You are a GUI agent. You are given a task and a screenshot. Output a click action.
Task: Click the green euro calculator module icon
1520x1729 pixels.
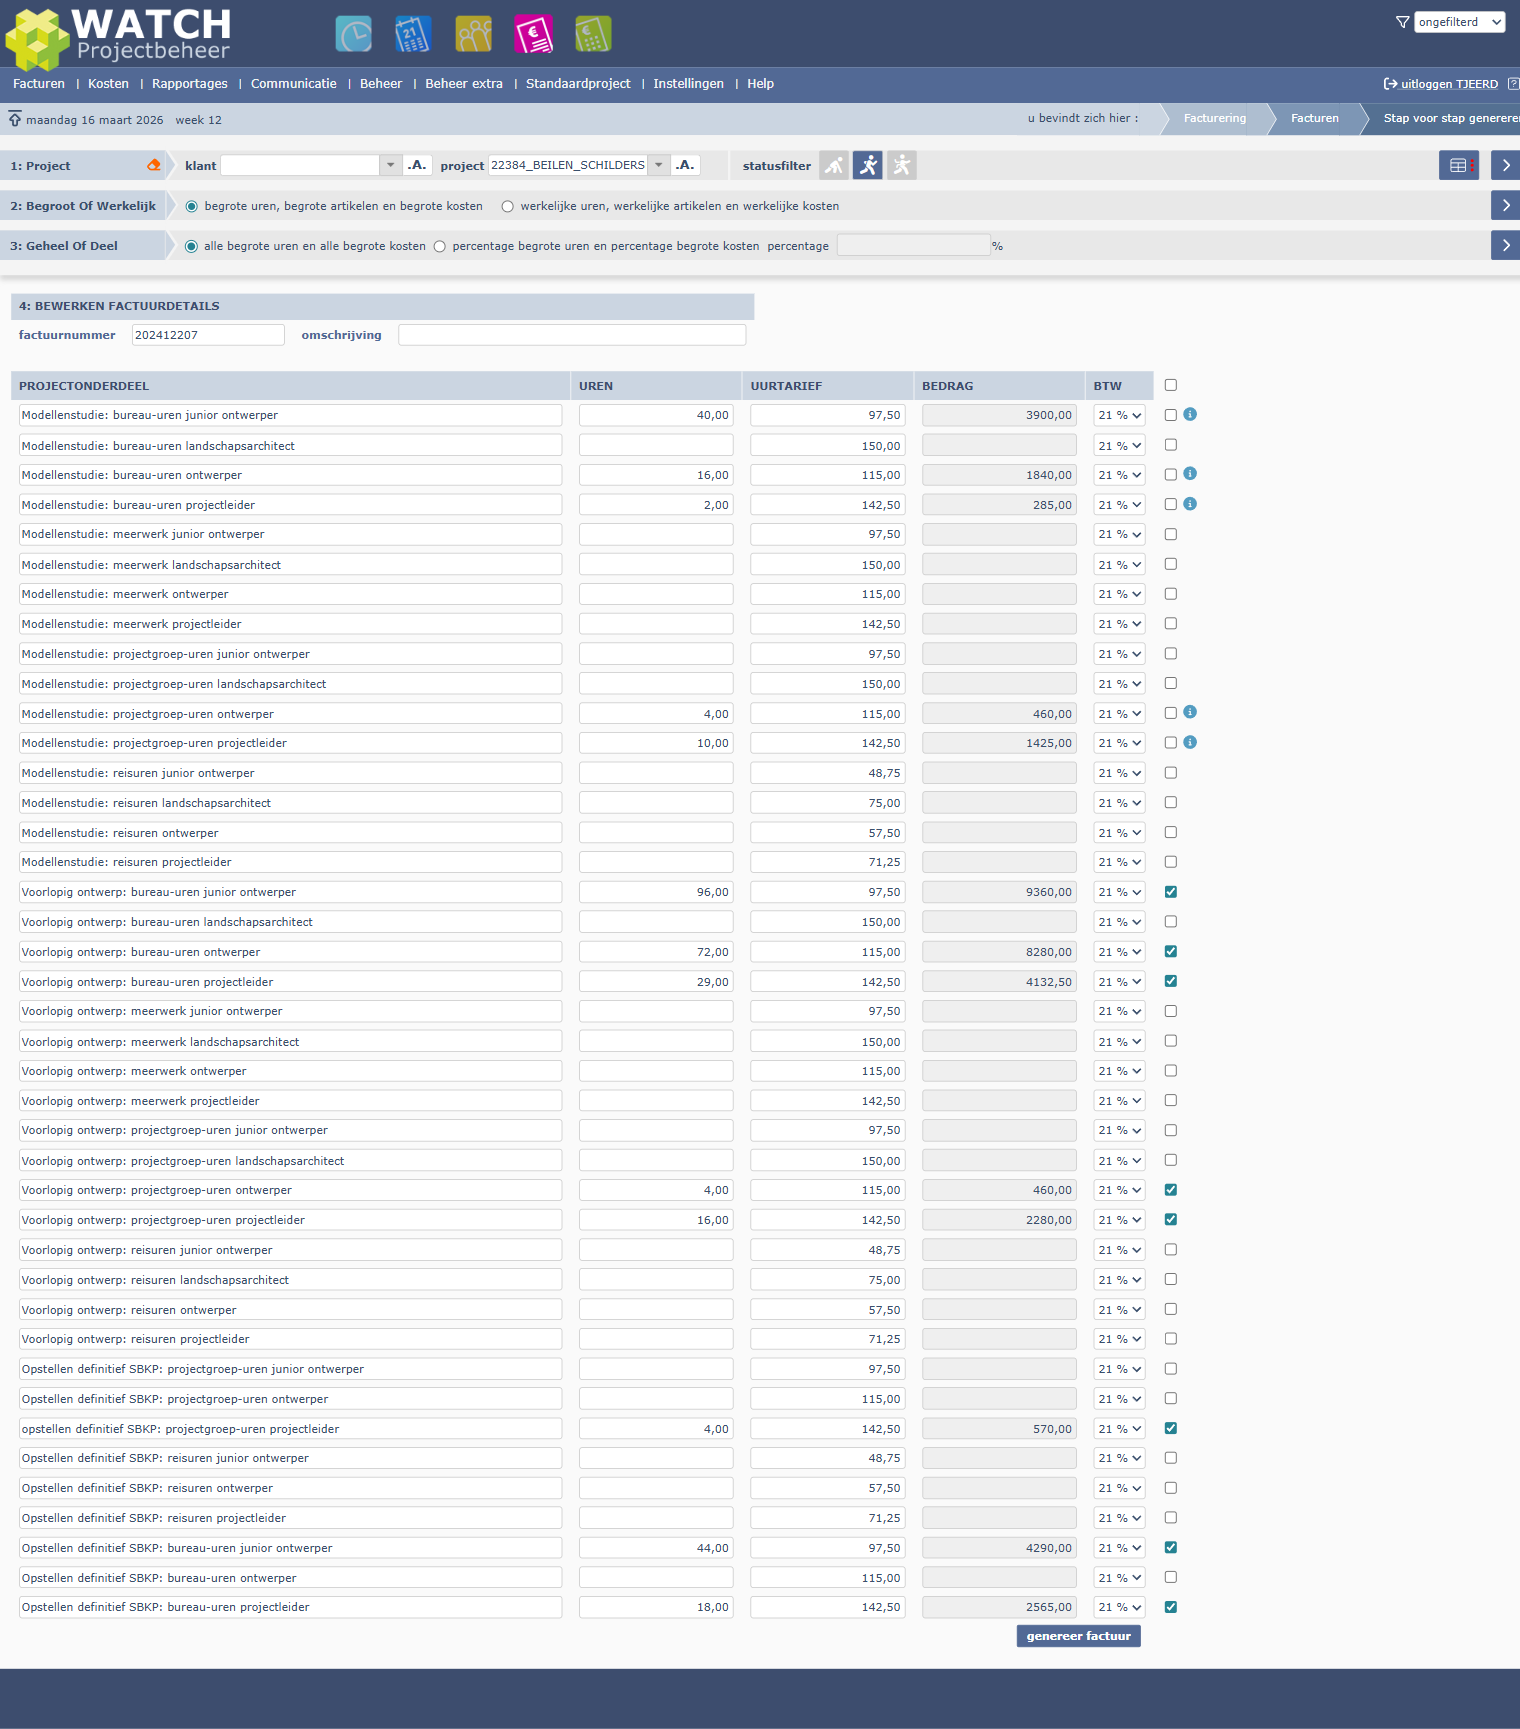(593, 34)
